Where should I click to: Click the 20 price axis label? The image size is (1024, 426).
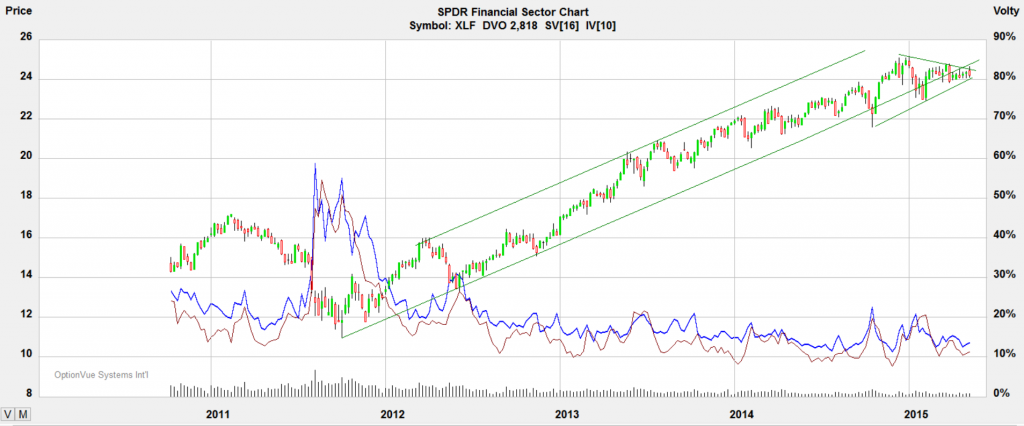click(25, 158)
